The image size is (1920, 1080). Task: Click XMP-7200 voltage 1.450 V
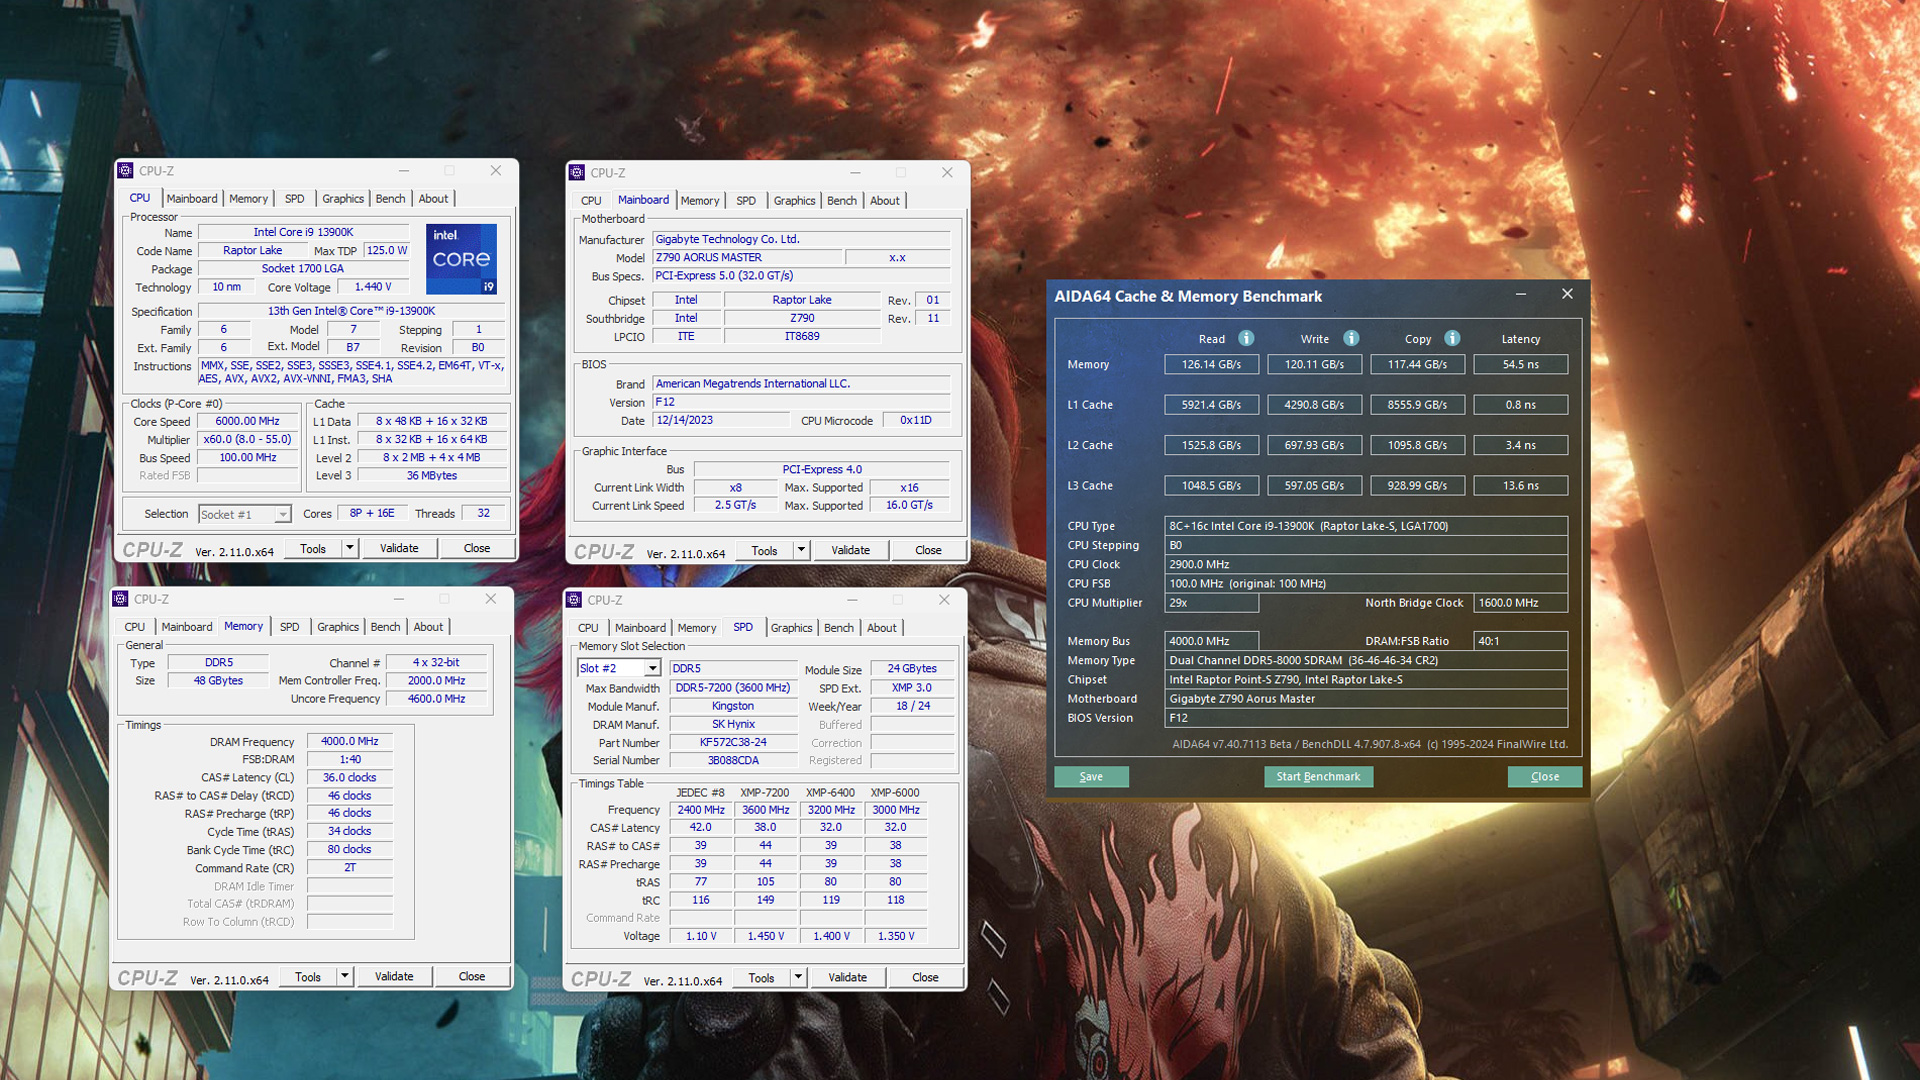click(766, 937)
